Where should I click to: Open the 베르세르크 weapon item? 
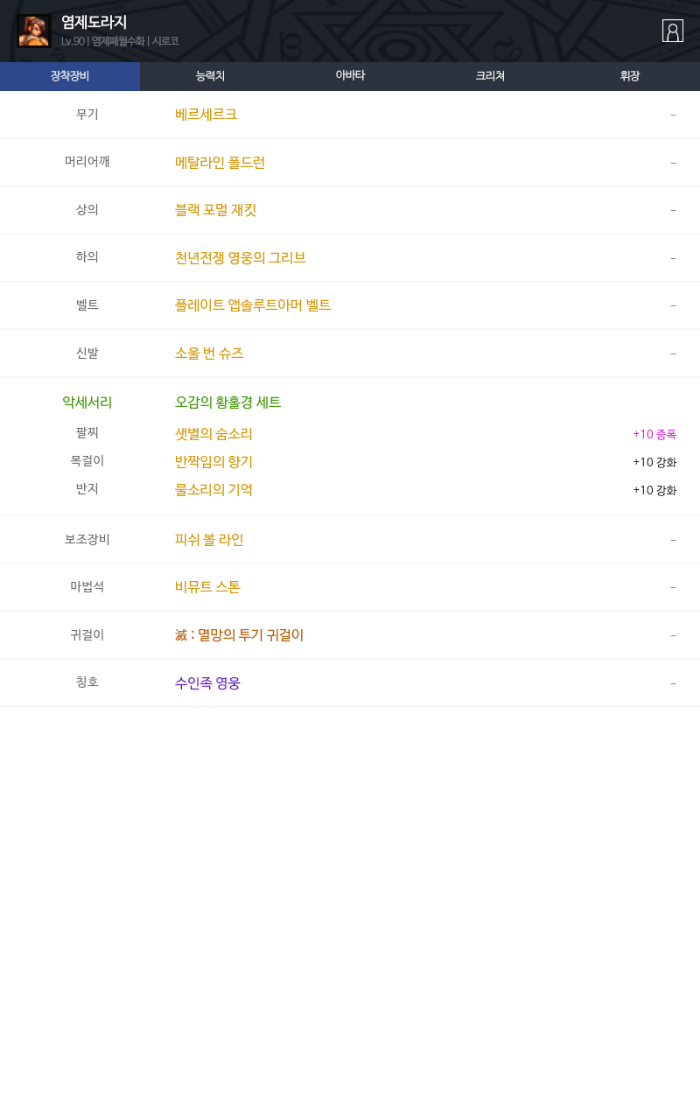(206, 115)
